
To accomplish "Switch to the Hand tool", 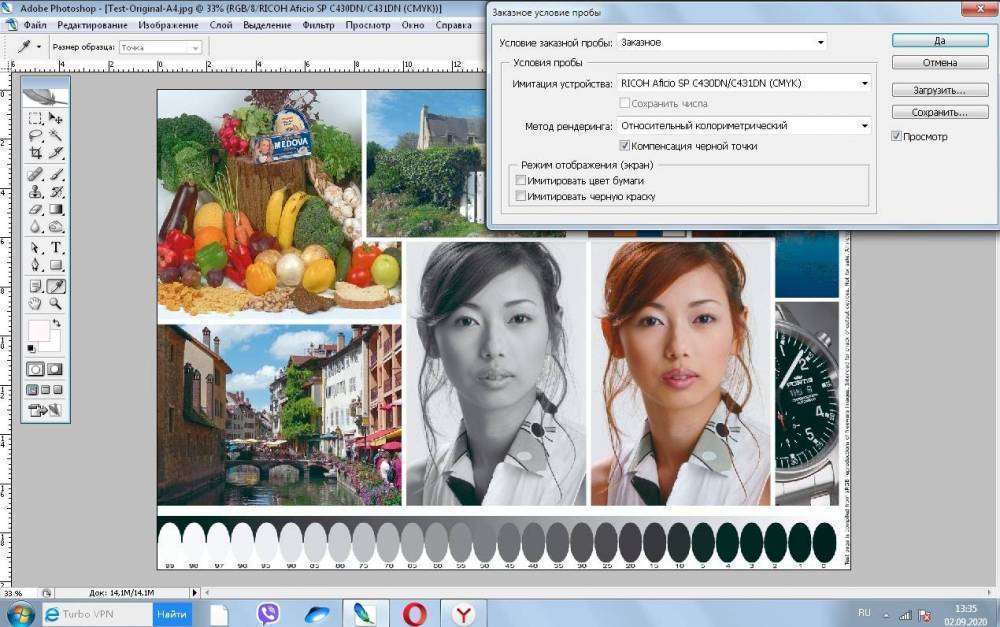I will click(35, 303).
